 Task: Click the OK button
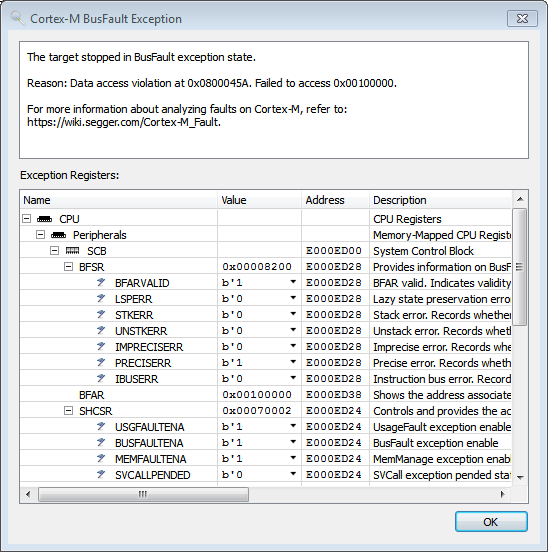(x=491, y=522)
